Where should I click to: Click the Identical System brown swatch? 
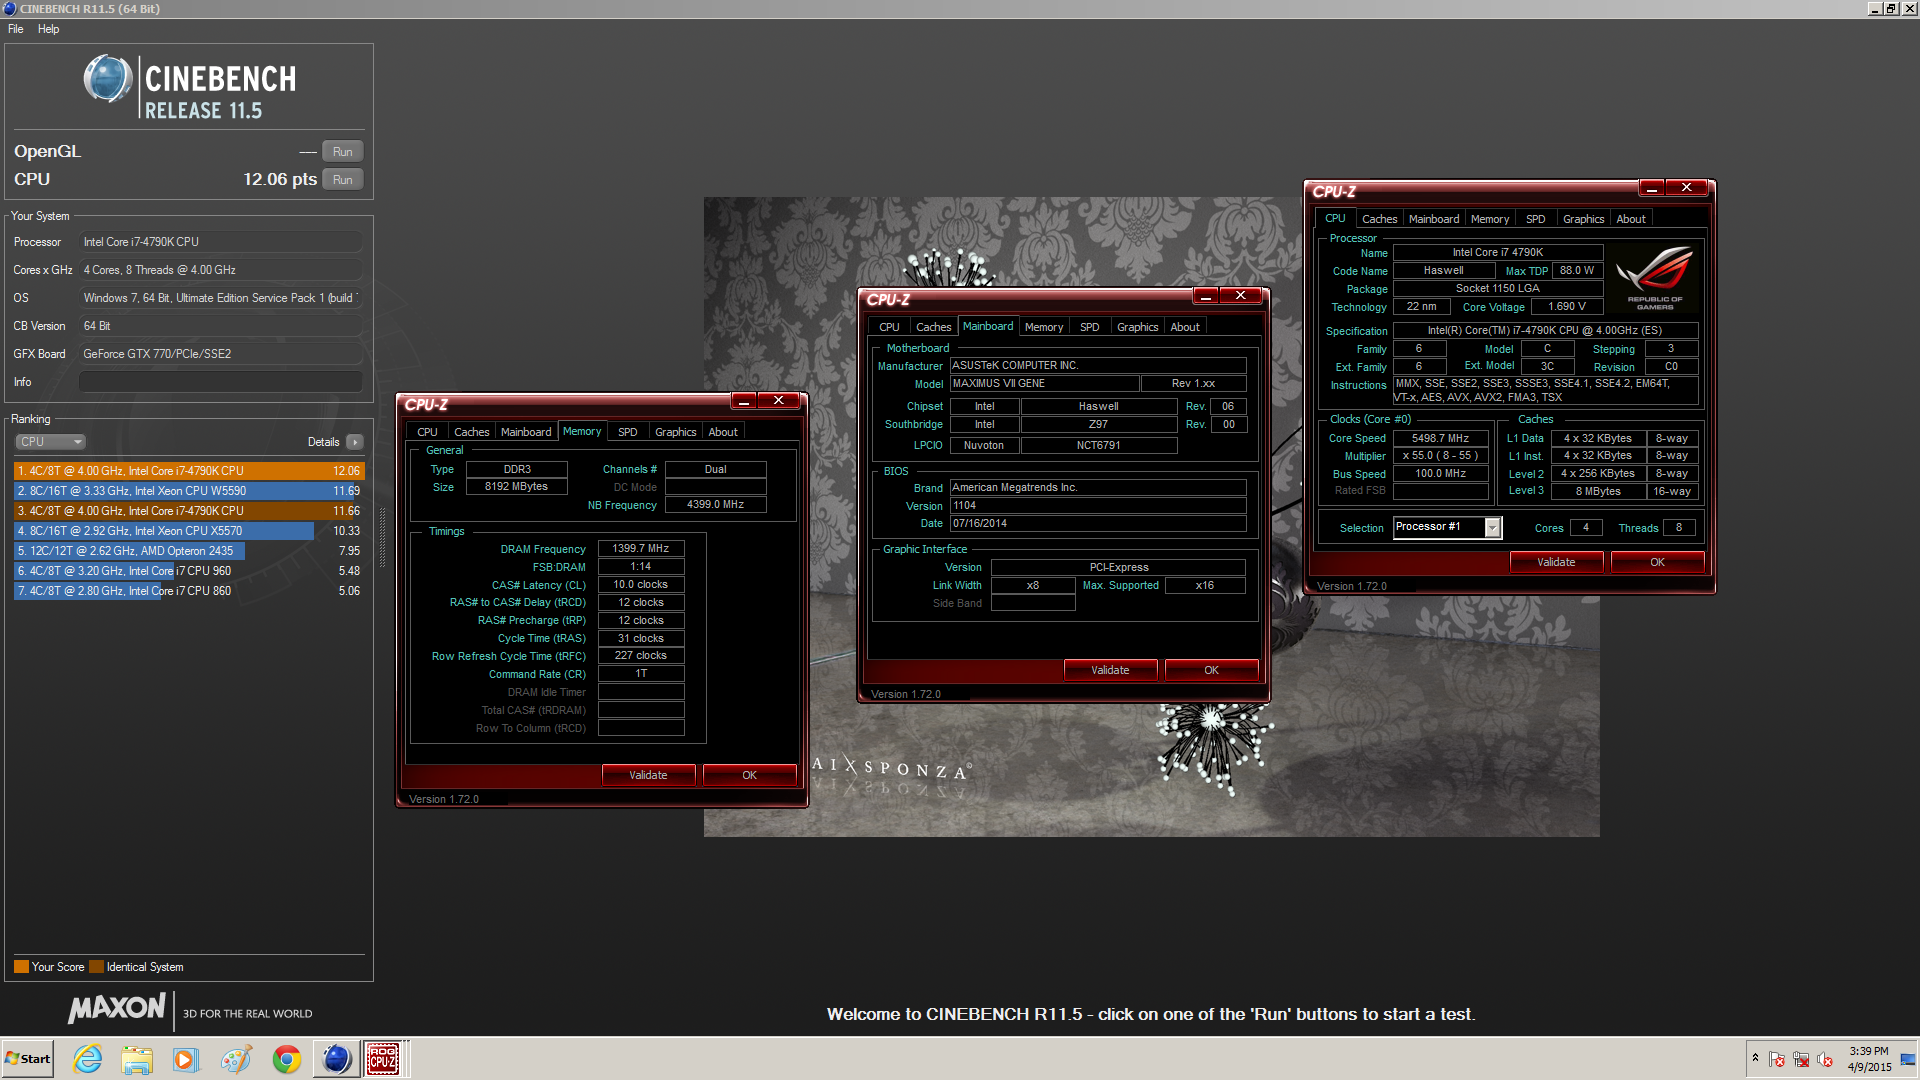(x=96, y=967)
